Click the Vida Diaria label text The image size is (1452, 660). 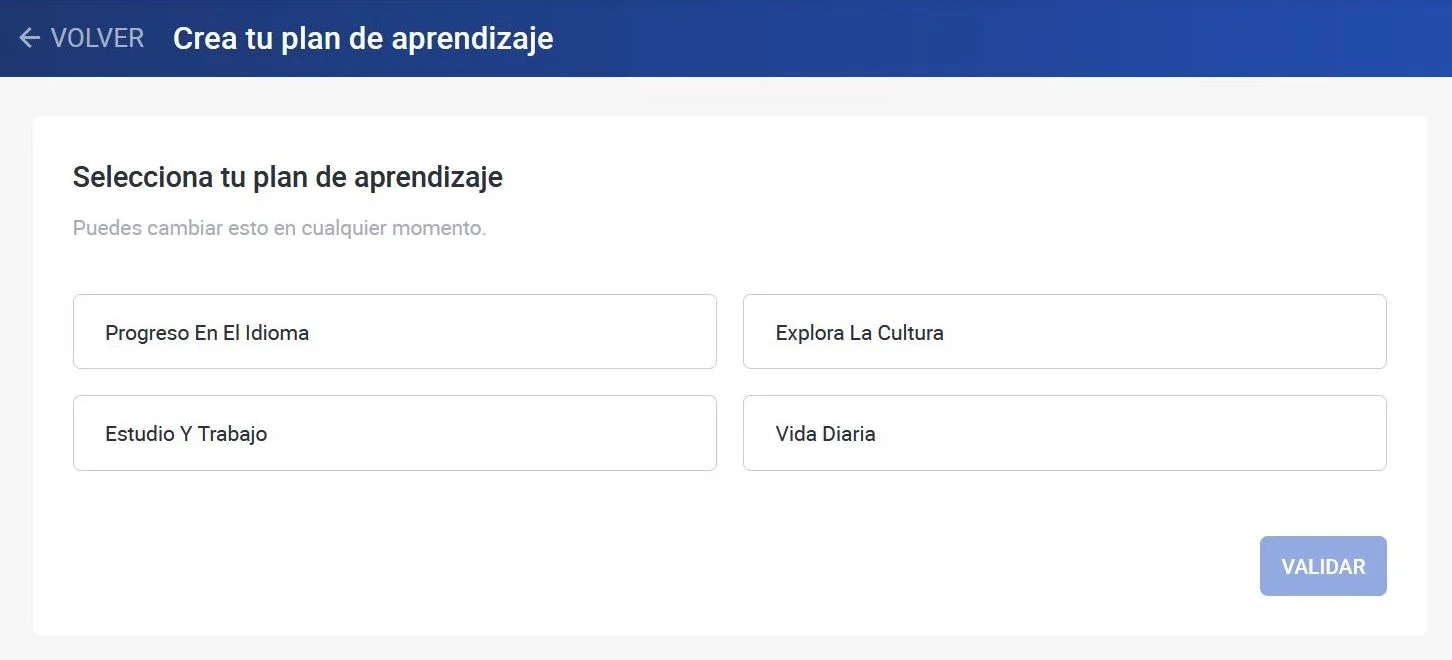click(825, 434)
